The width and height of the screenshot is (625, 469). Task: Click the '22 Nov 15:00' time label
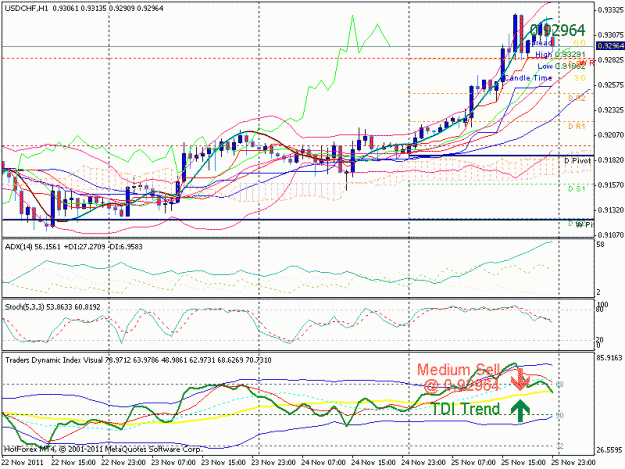click(x=74, y=463)
